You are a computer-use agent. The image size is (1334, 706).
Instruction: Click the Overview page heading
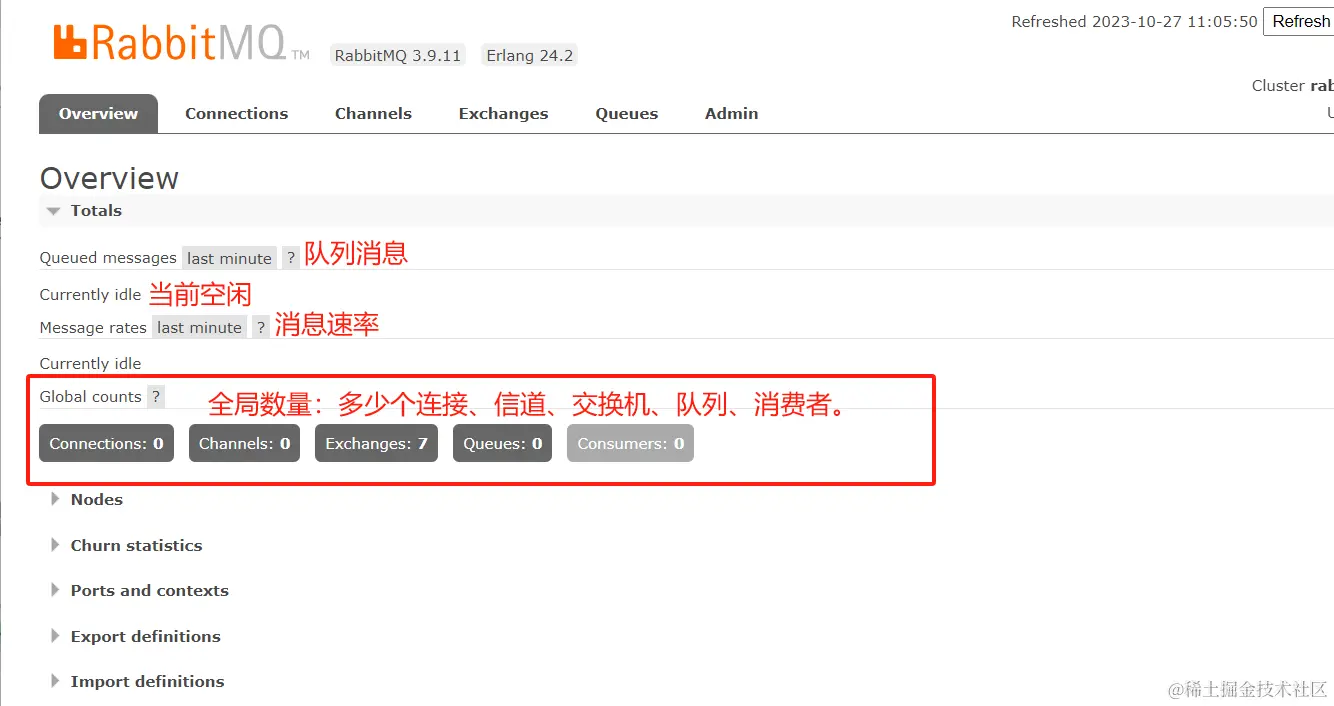pos(109,178)
